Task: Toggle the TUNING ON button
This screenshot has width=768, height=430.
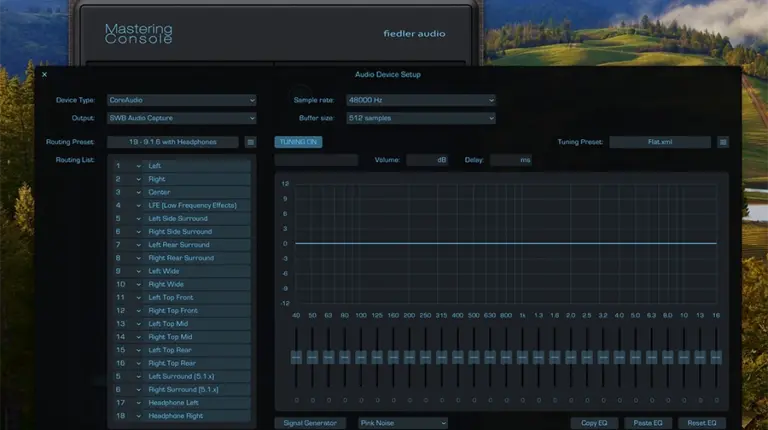Action: coord(297,142)
